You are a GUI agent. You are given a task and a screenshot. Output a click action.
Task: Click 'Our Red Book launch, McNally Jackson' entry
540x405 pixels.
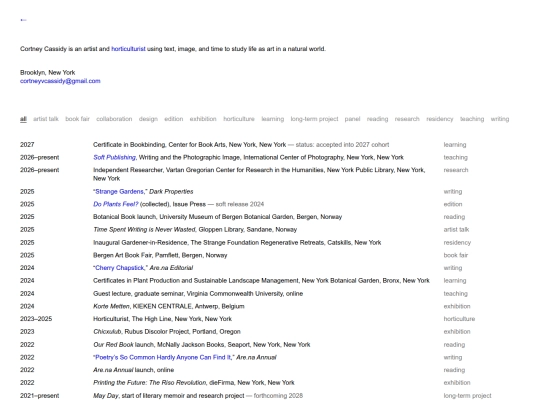pyautogui.click(x=201, y=345)
